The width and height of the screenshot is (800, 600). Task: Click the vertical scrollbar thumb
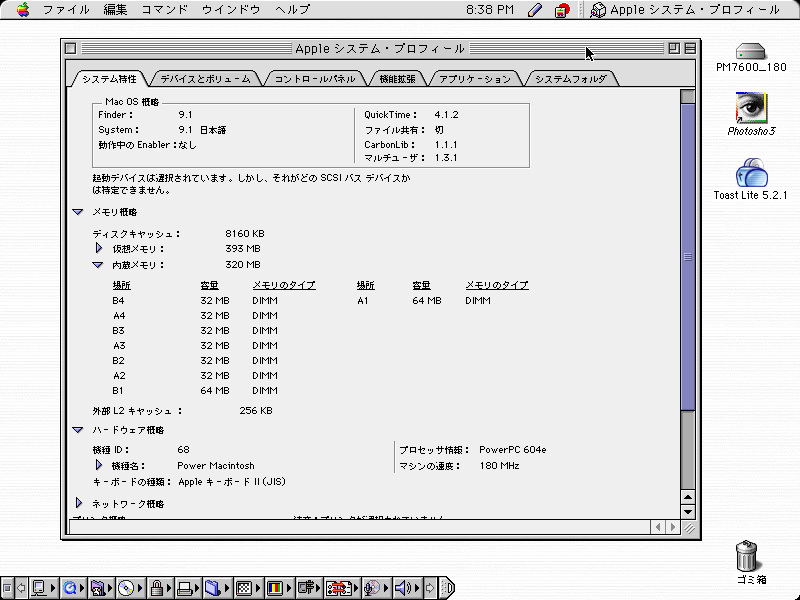pyautogui.click(x=688, y=257)
